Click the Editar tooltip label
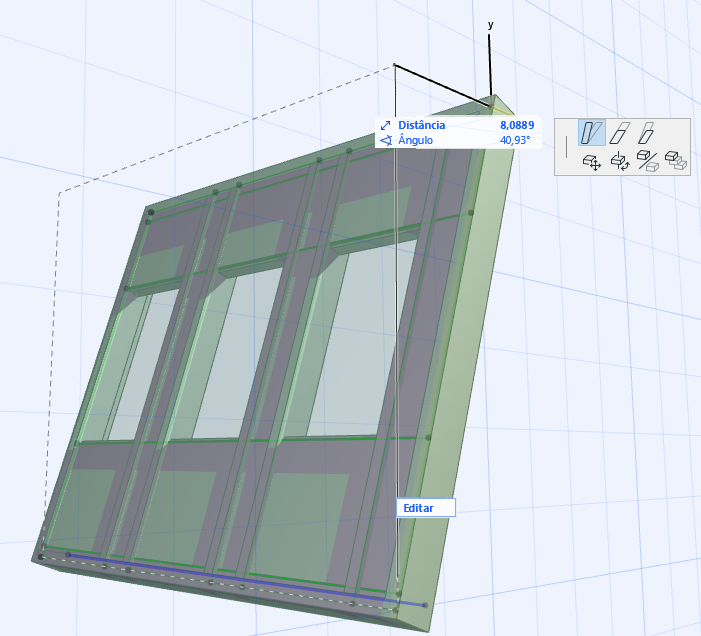The height and width of the screenshot is (636, 701). coord(426,508)
